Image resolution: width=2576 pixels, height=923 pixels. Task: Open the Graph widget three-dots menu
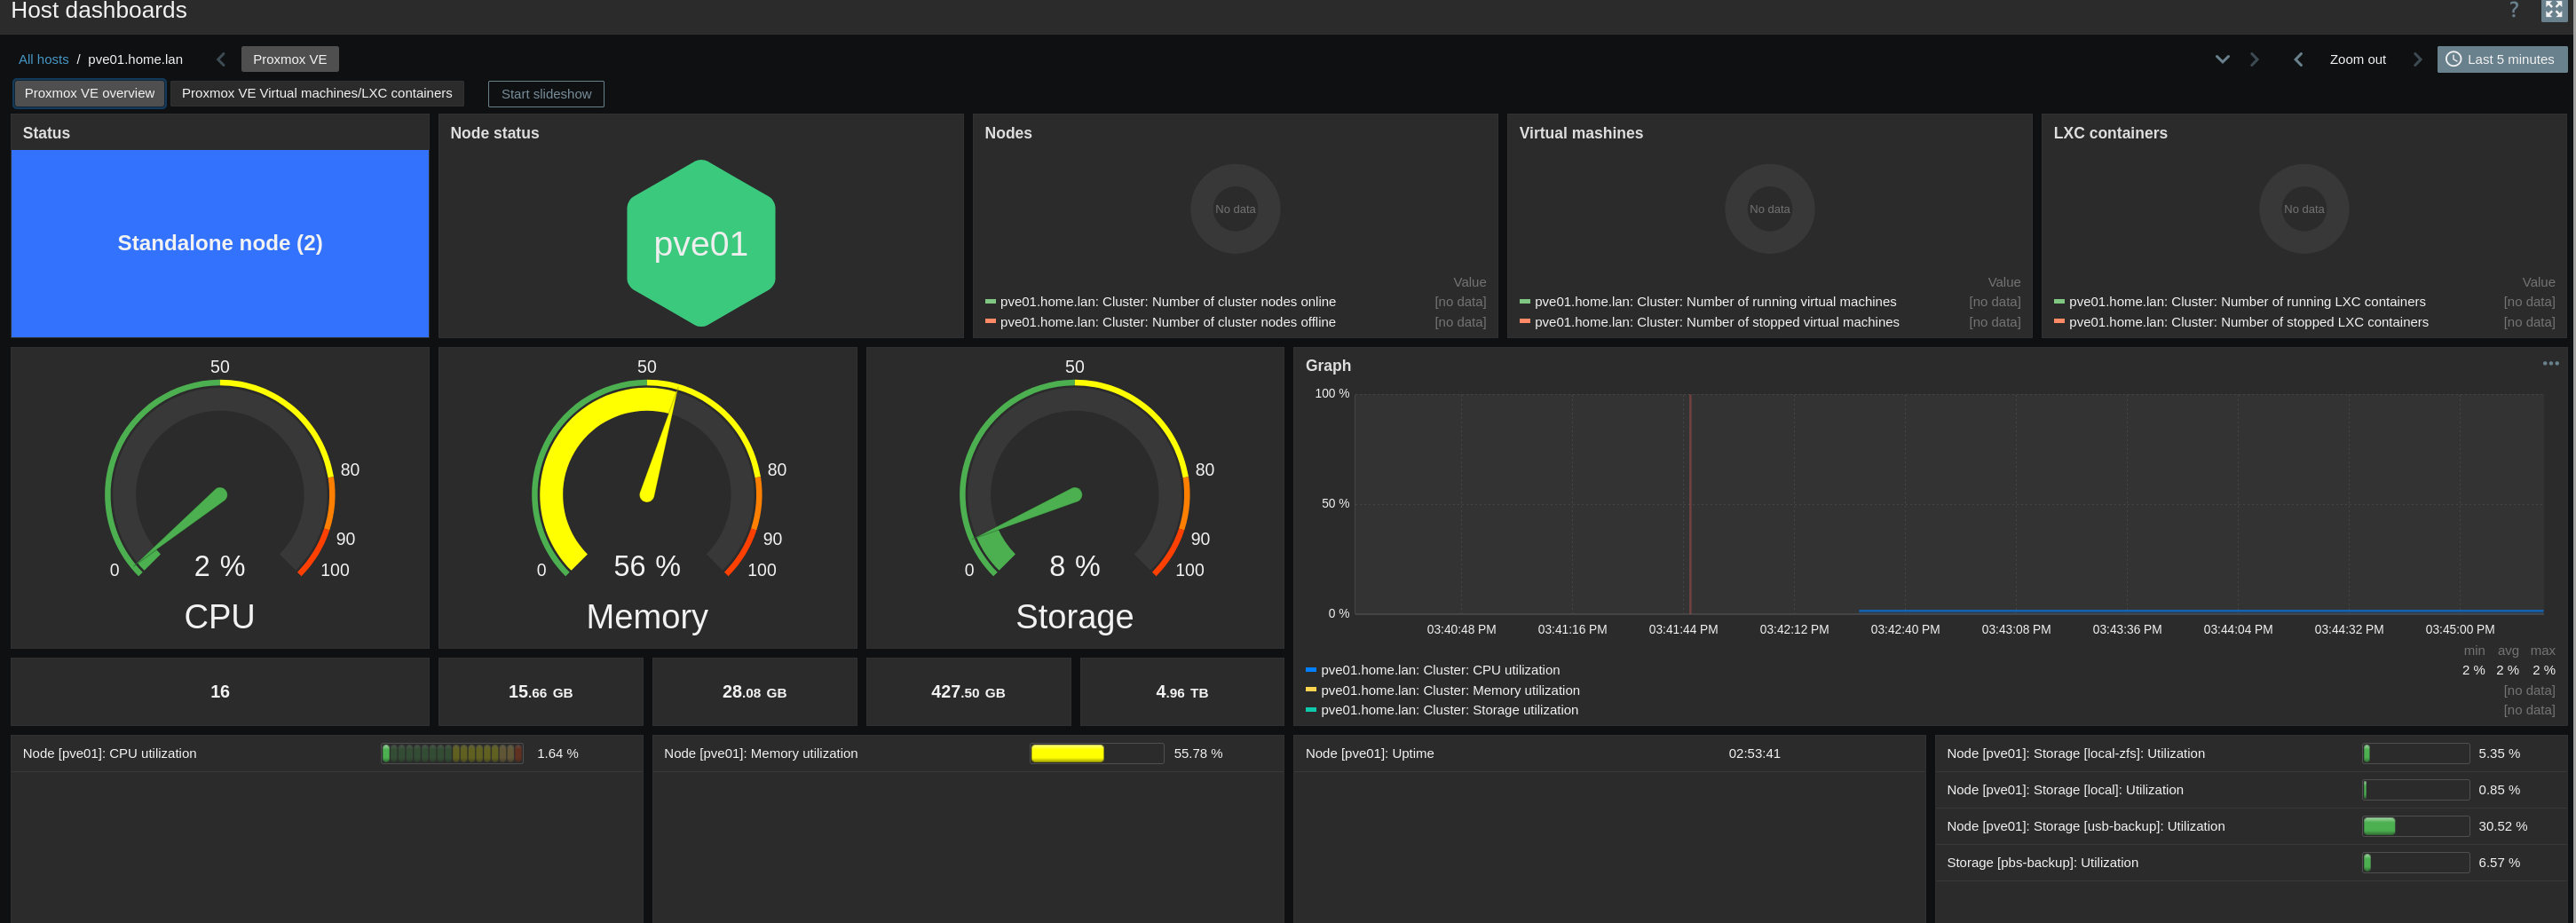pos(2550,364)
